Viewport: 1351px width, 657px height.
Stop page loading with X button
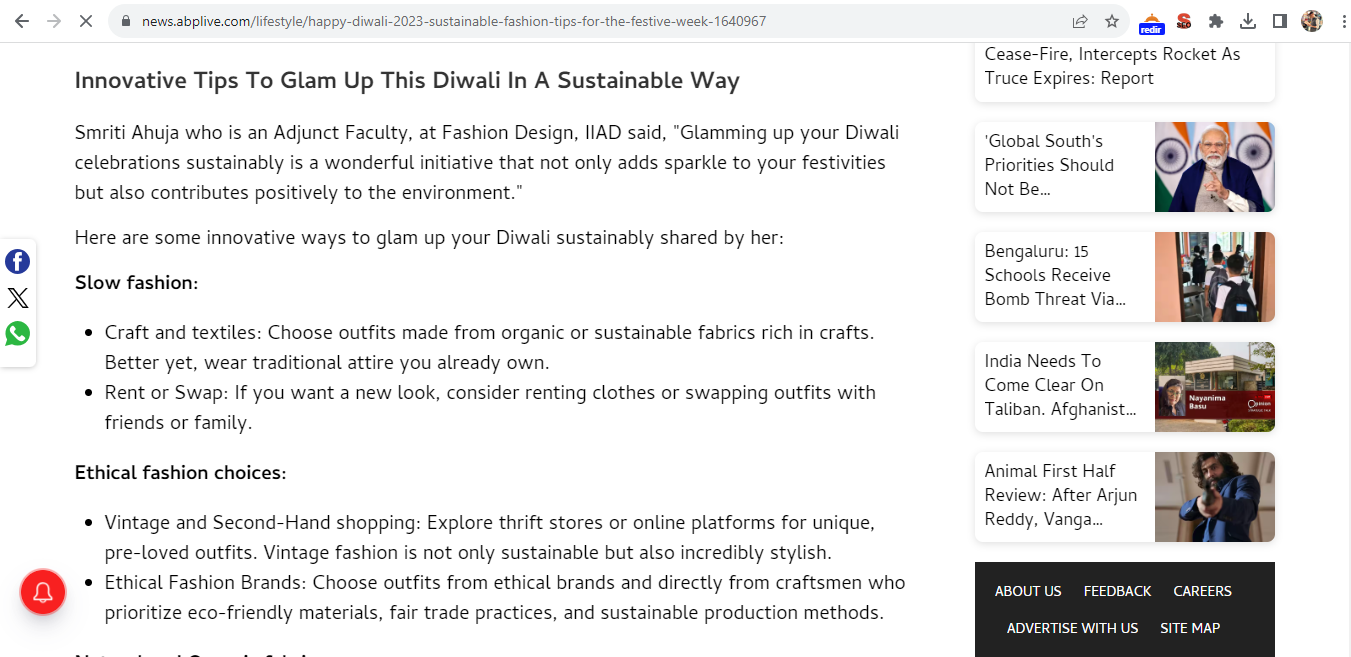86,21
